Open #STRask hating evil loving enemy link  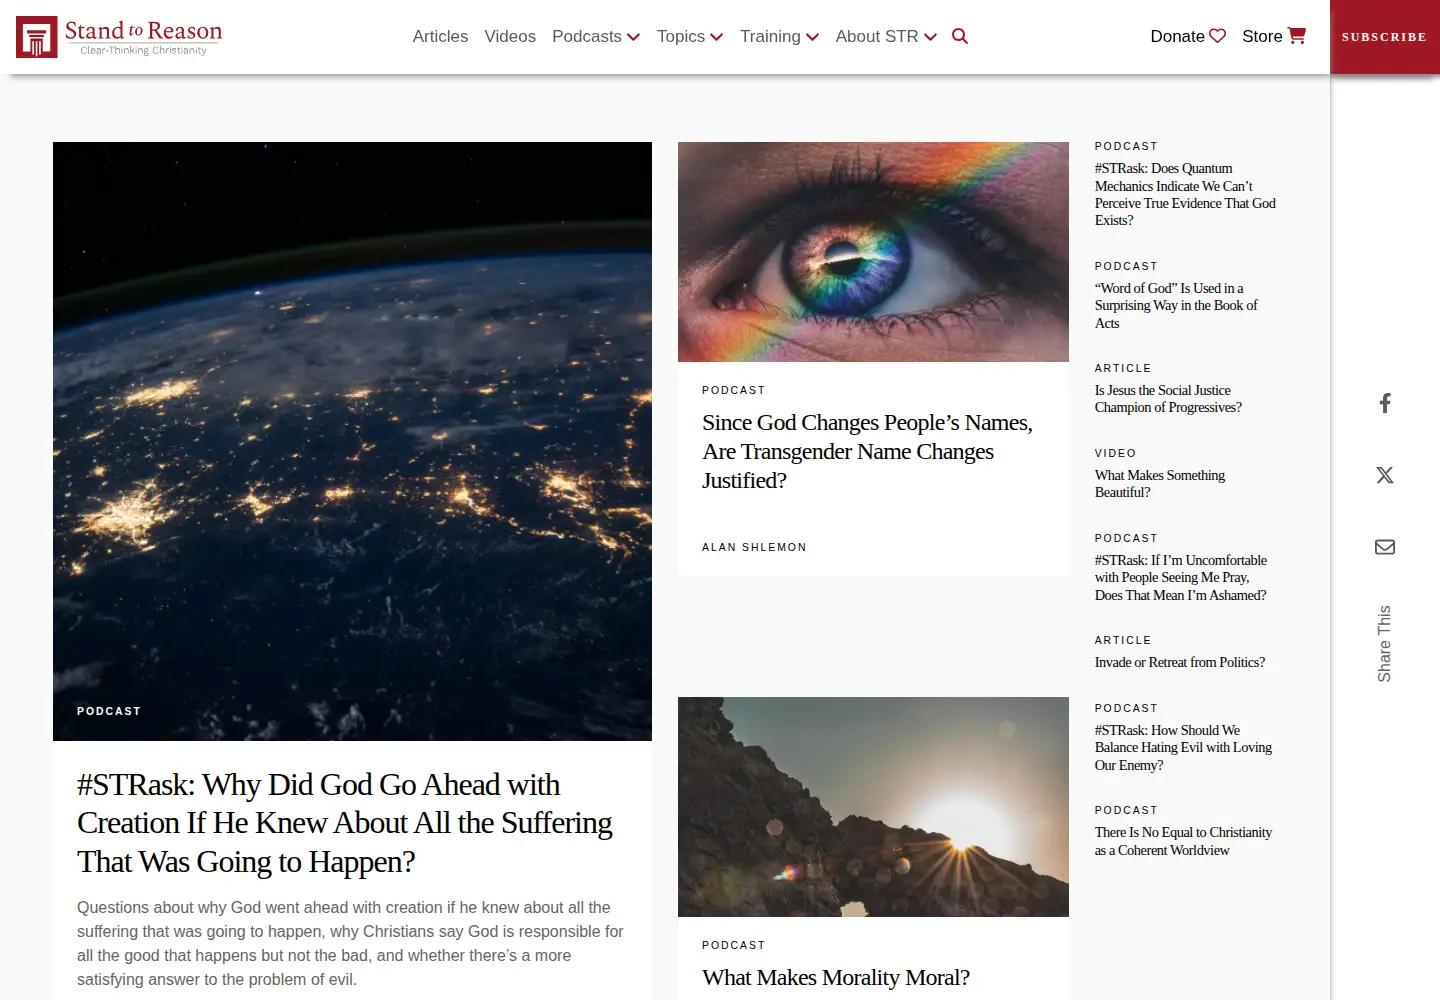tap(1183, 748)
